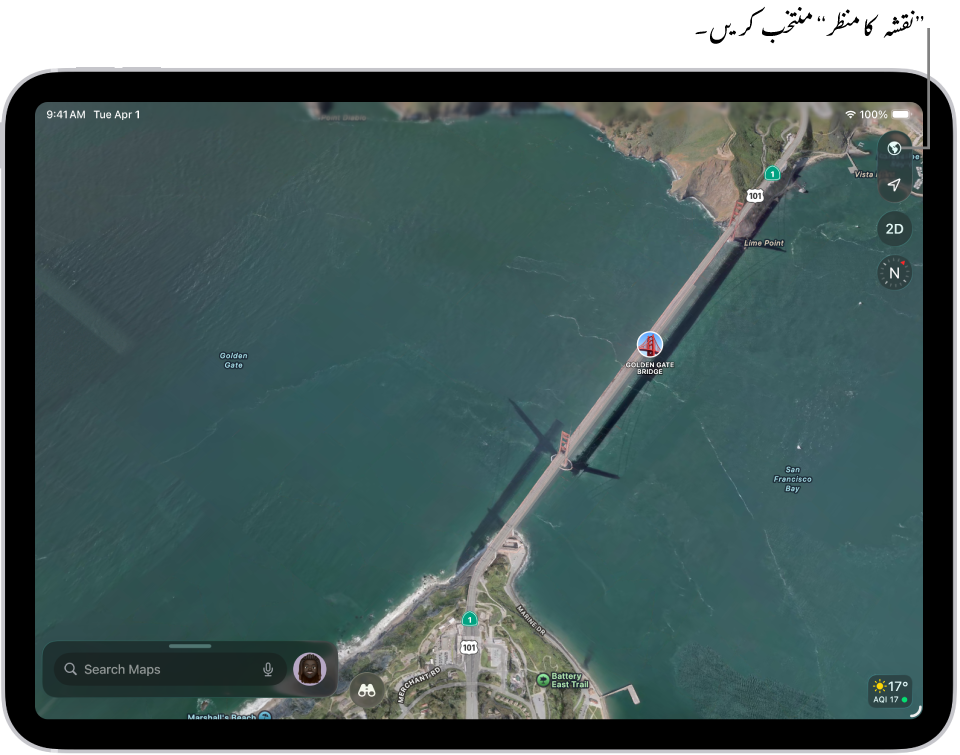Open the 17° weather and AQI widget
The image size is (960, 755).
pos(890,691)
